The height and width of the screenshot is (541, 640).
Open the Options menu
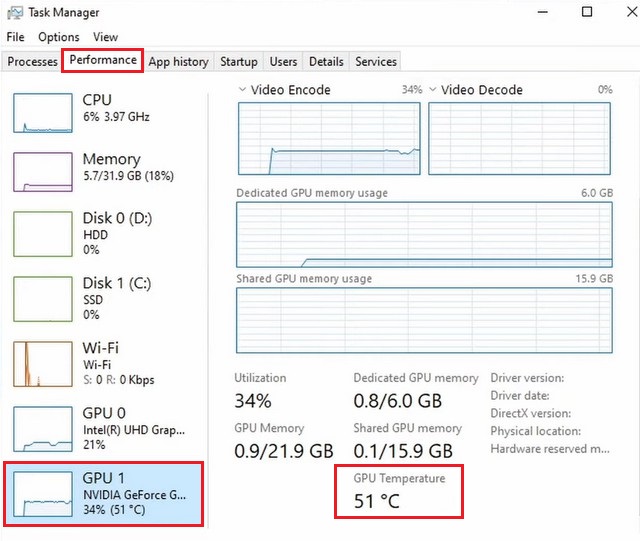pyautogui.click(x=59, y=37)
